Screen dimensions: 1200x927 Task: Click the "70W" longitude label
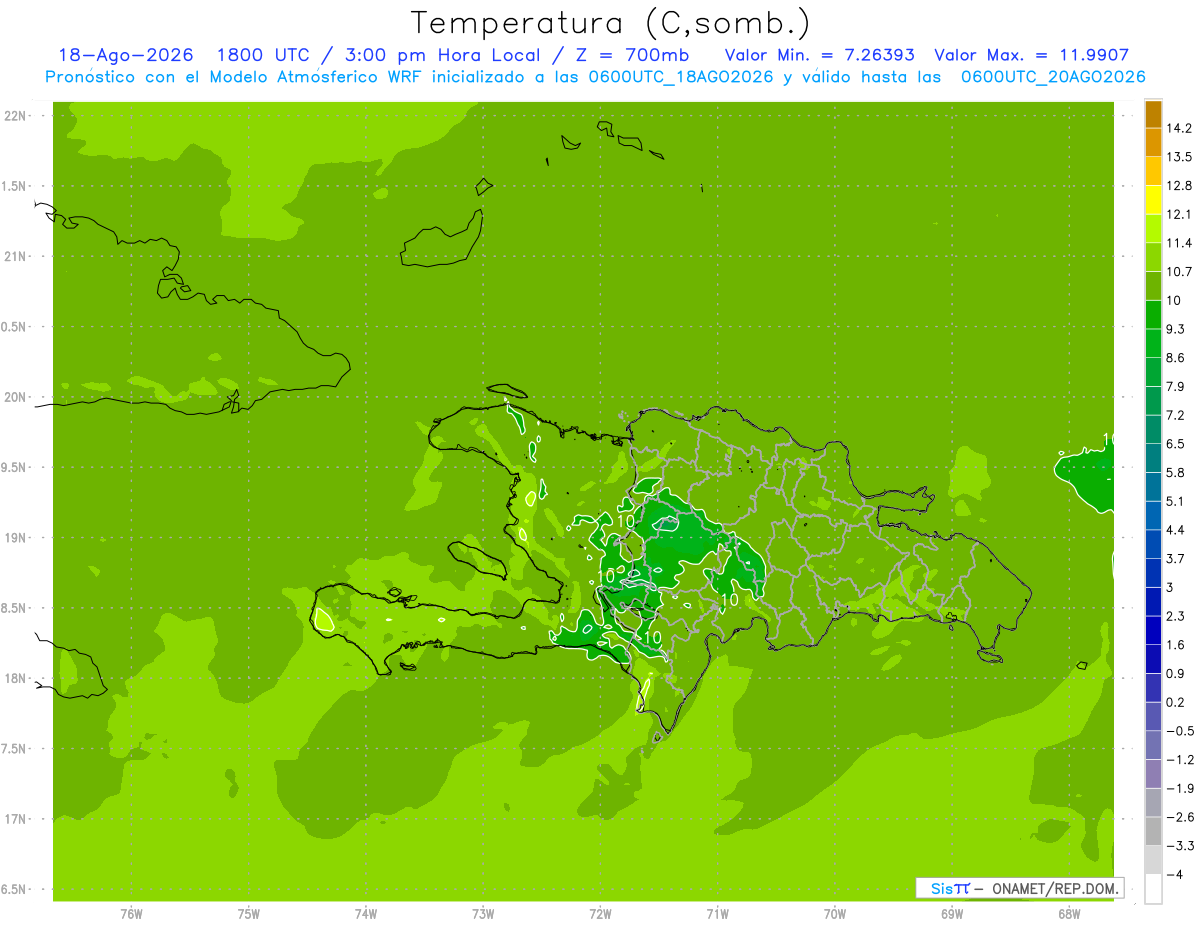(835, 914)
